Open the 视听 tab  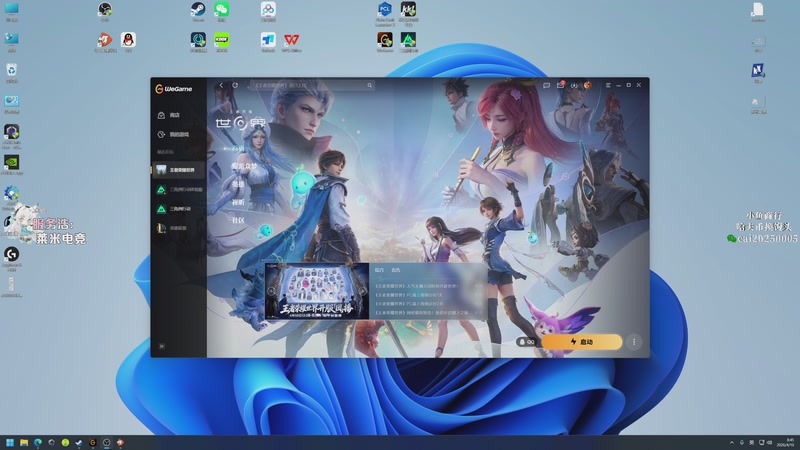point(238,203)
